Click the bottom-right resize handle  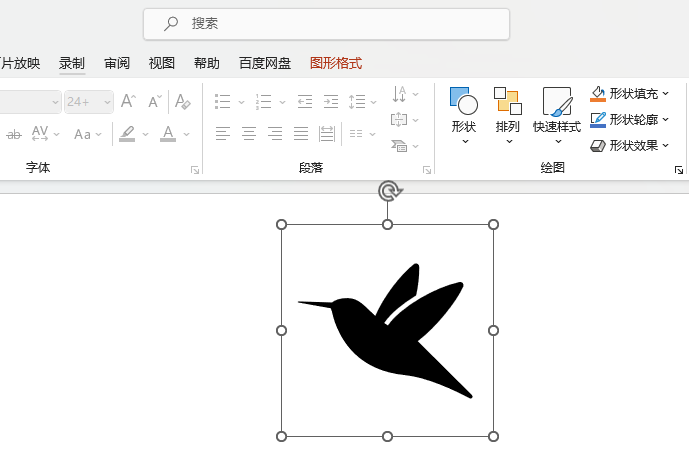point(493,436)
